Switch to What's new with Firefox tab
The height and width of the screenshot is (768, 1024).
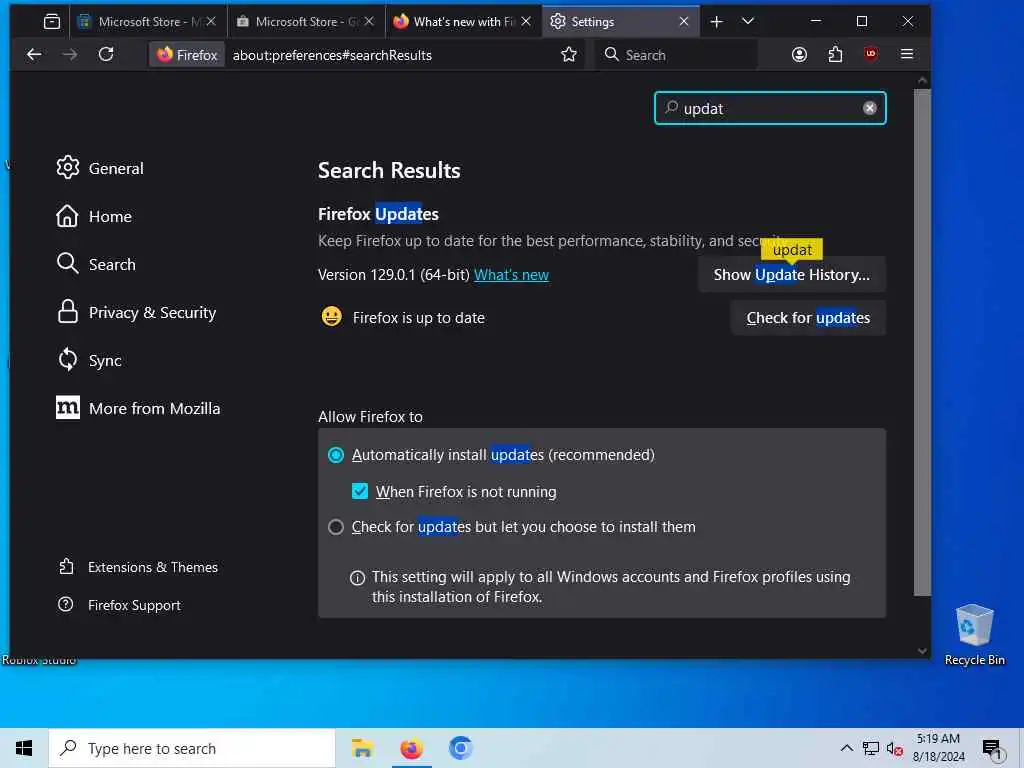(462, 22)
